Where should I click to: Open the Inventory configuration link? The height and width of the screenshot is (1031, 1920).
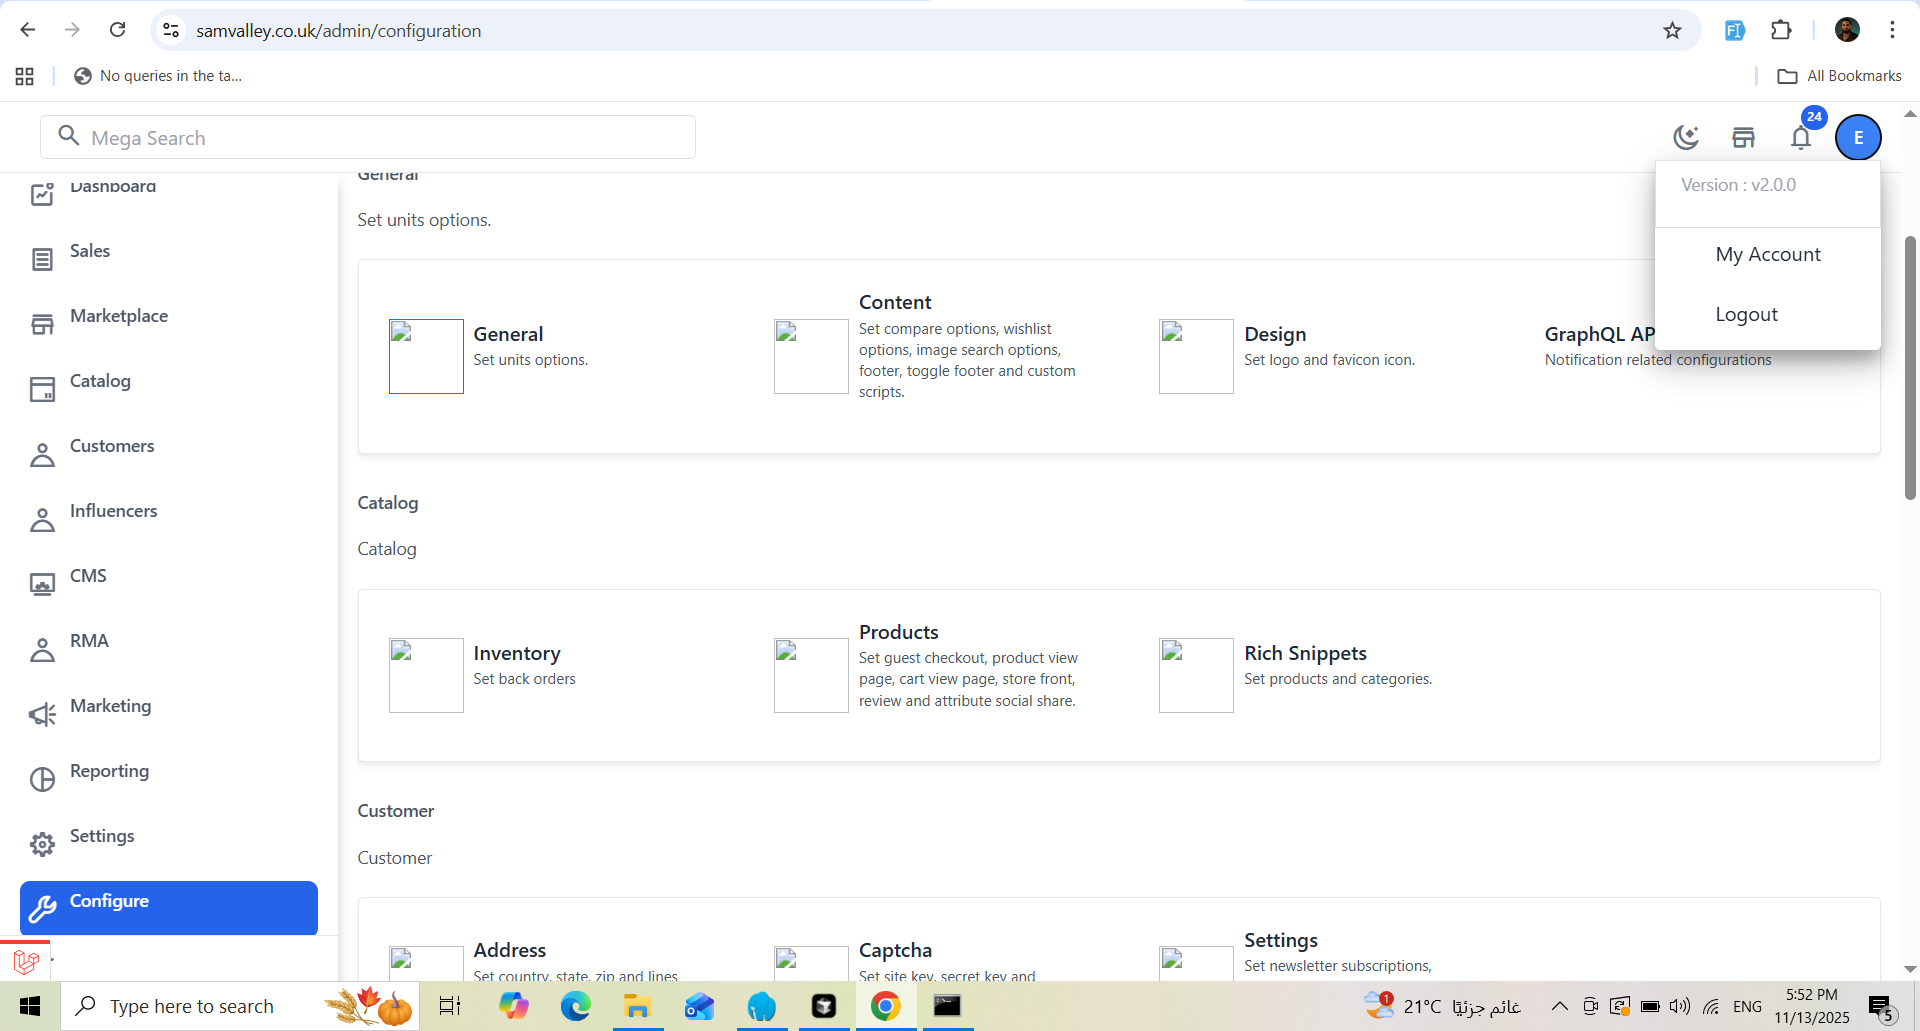point(516,653)
